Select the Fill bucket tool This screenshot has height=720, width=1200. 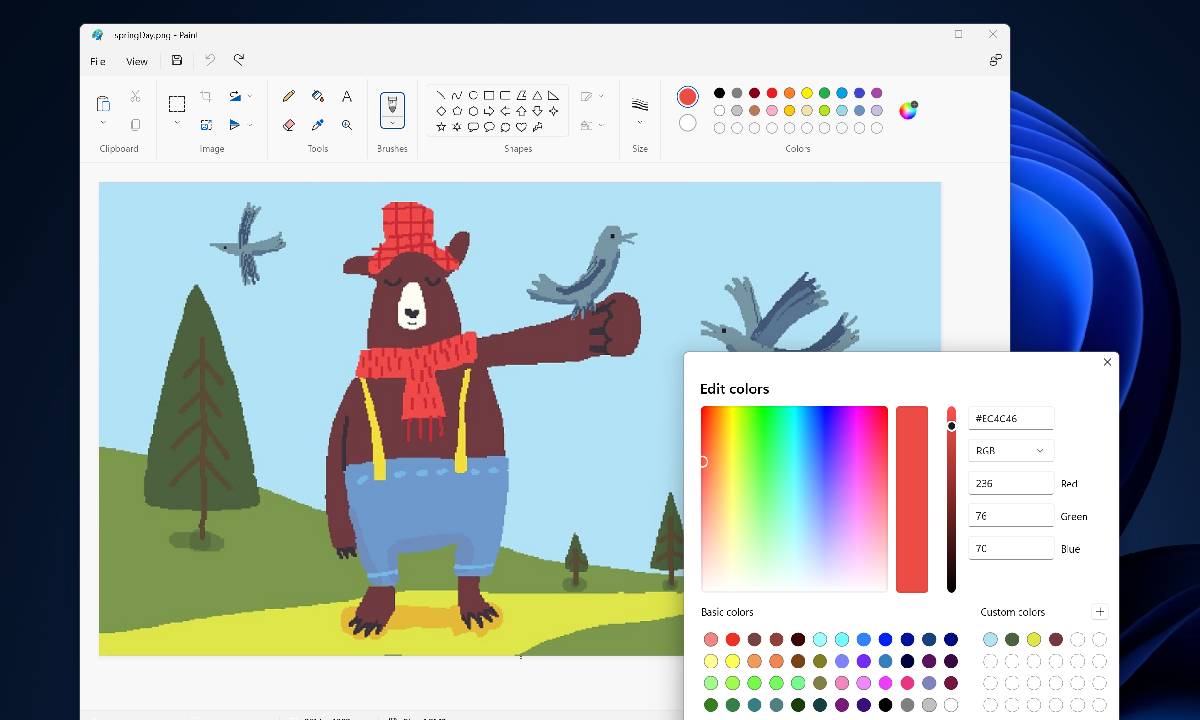pos(318,96)
